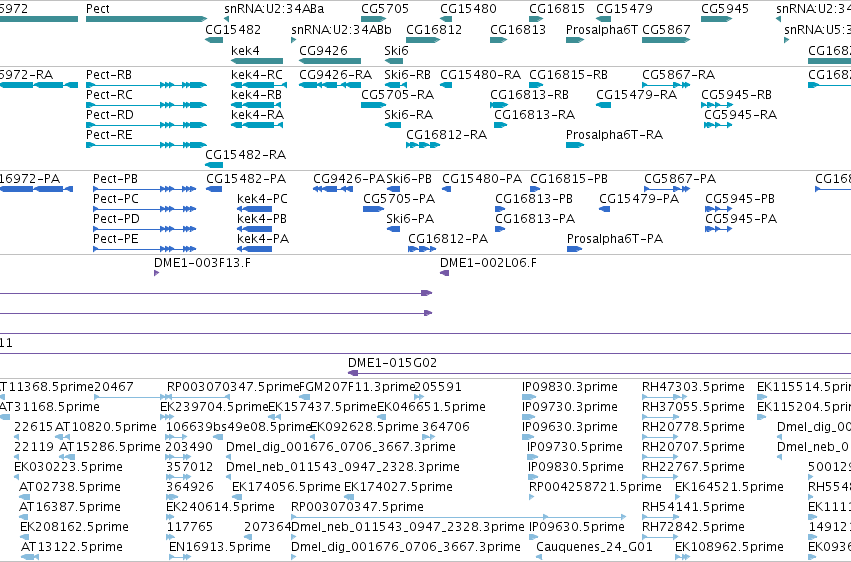This screenshot has width=851, height=562.
Task: Open the snRNA:U2:34ABb gene label
Action: 341,29
